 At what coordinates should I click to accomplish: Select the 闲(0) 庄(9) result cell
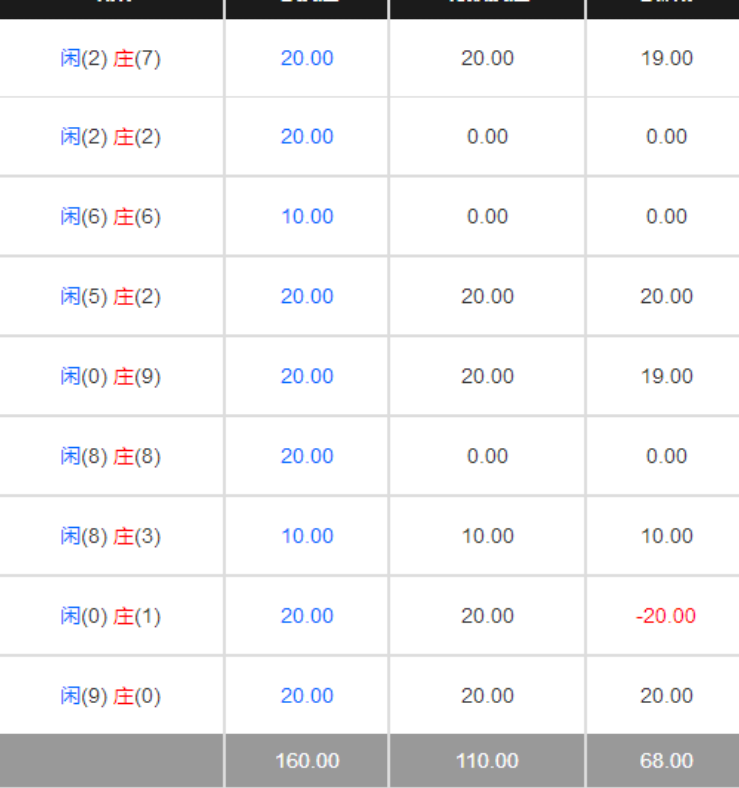click(x=110, y=377)
